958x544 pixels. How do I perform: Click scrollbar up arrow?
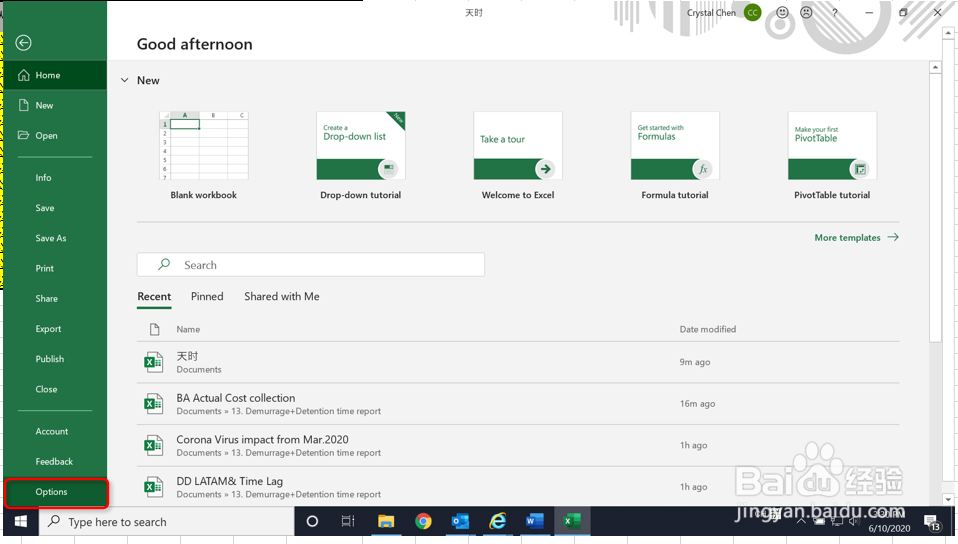tap(935, 67)
